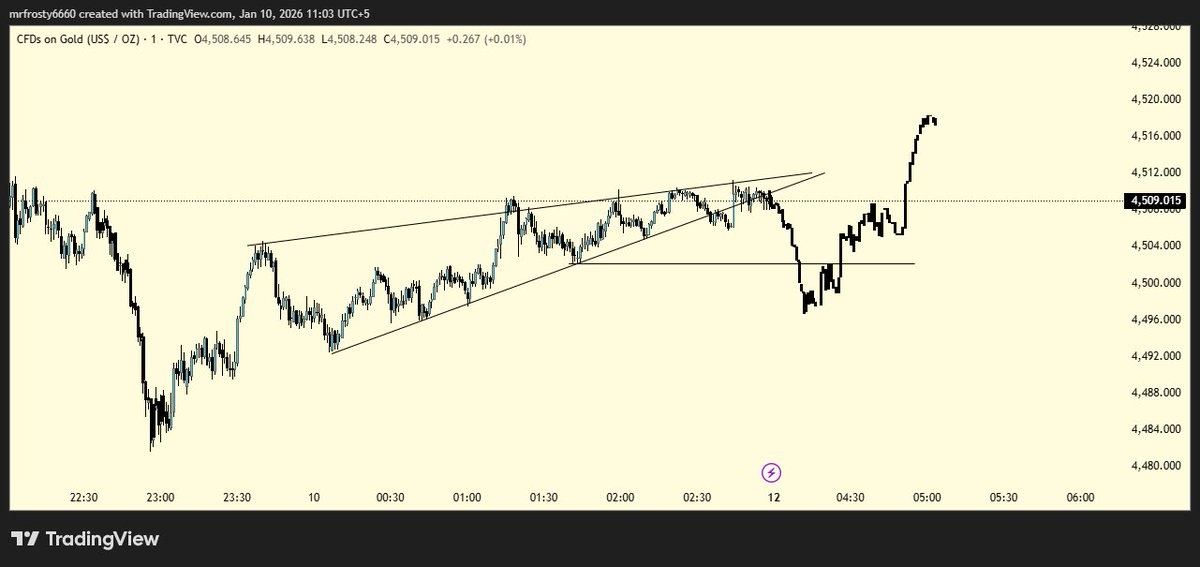
Task: Click the high value H4,509.638
Action: (x=284, y=39)
